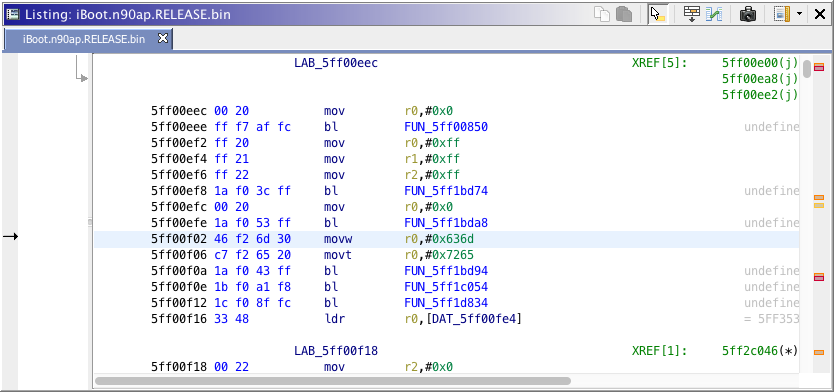Click the XREF[1]: header text
The width and height of the screenshot is (834, 392).
[660, 351]
